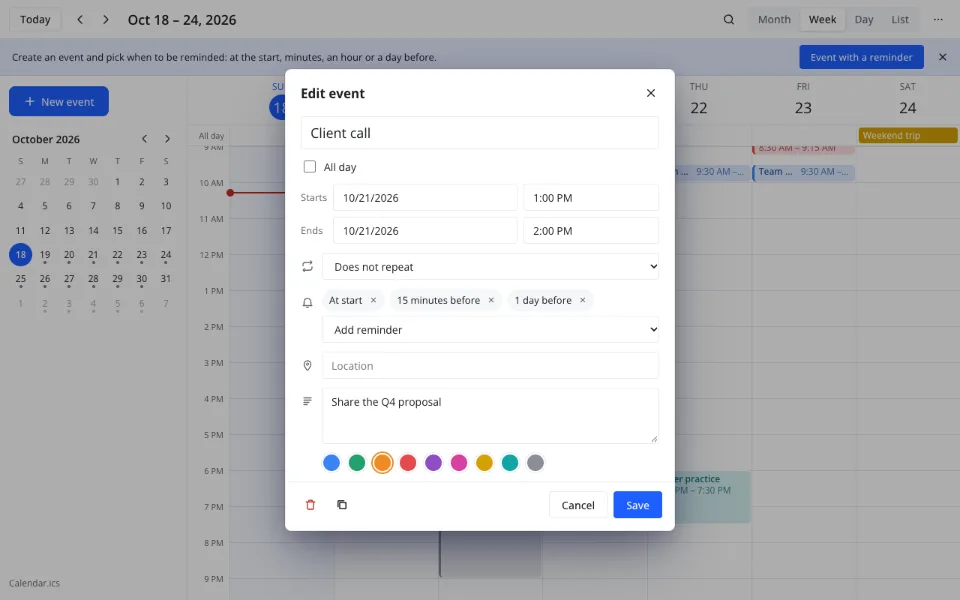The width and height of the screenshot is (960, 600).
Task: Open the 'Weekend trip' all-day event
Action: (x=908, y=135)
